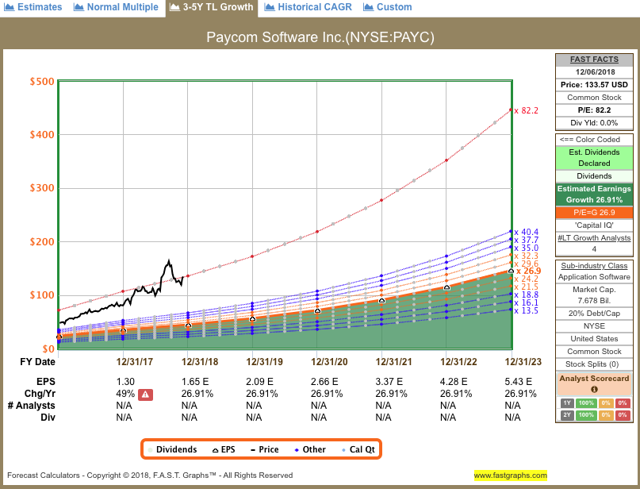This screenshot has width=640, height=489.
Task: Click the Stock Splits (0) entry
Action: [594, 364]
